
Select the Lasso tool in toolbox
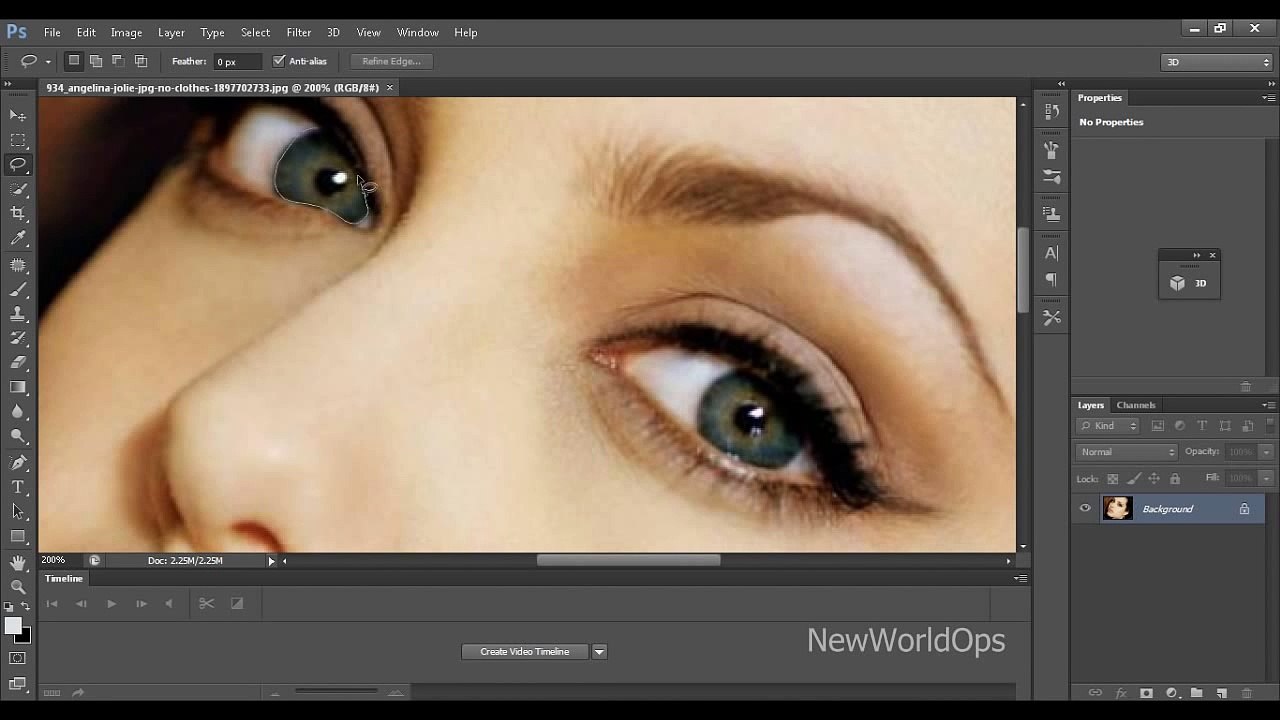(x=18, y=165)
